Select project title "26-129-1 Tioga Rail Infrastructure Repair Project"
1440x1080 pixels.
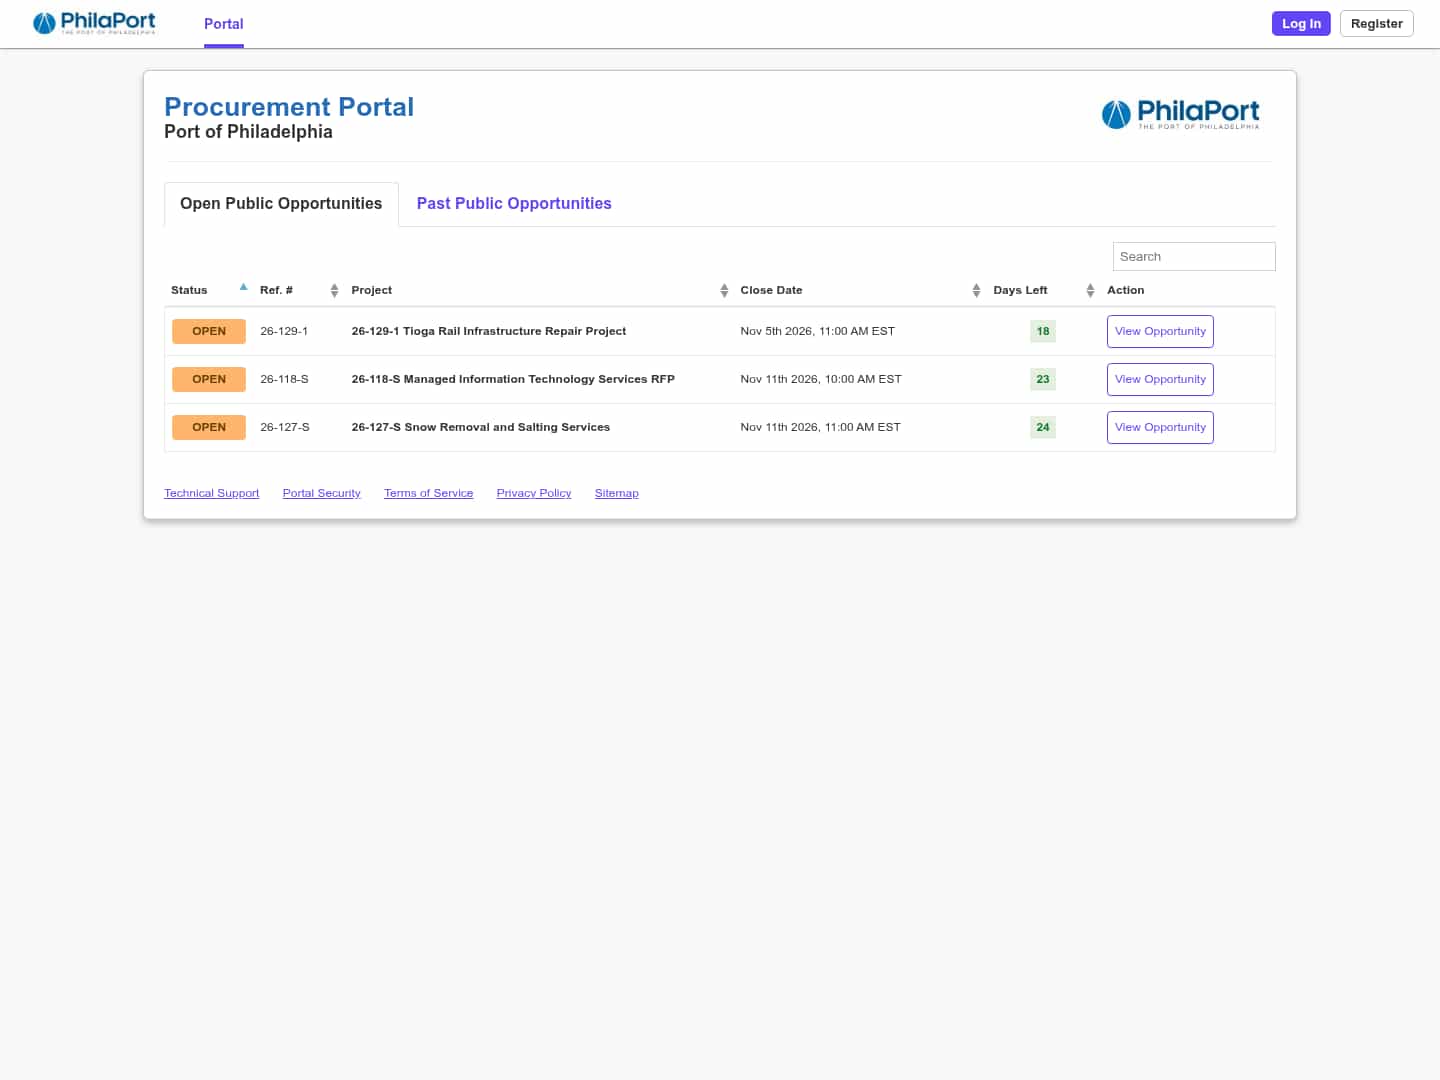[x=489, y=331]
